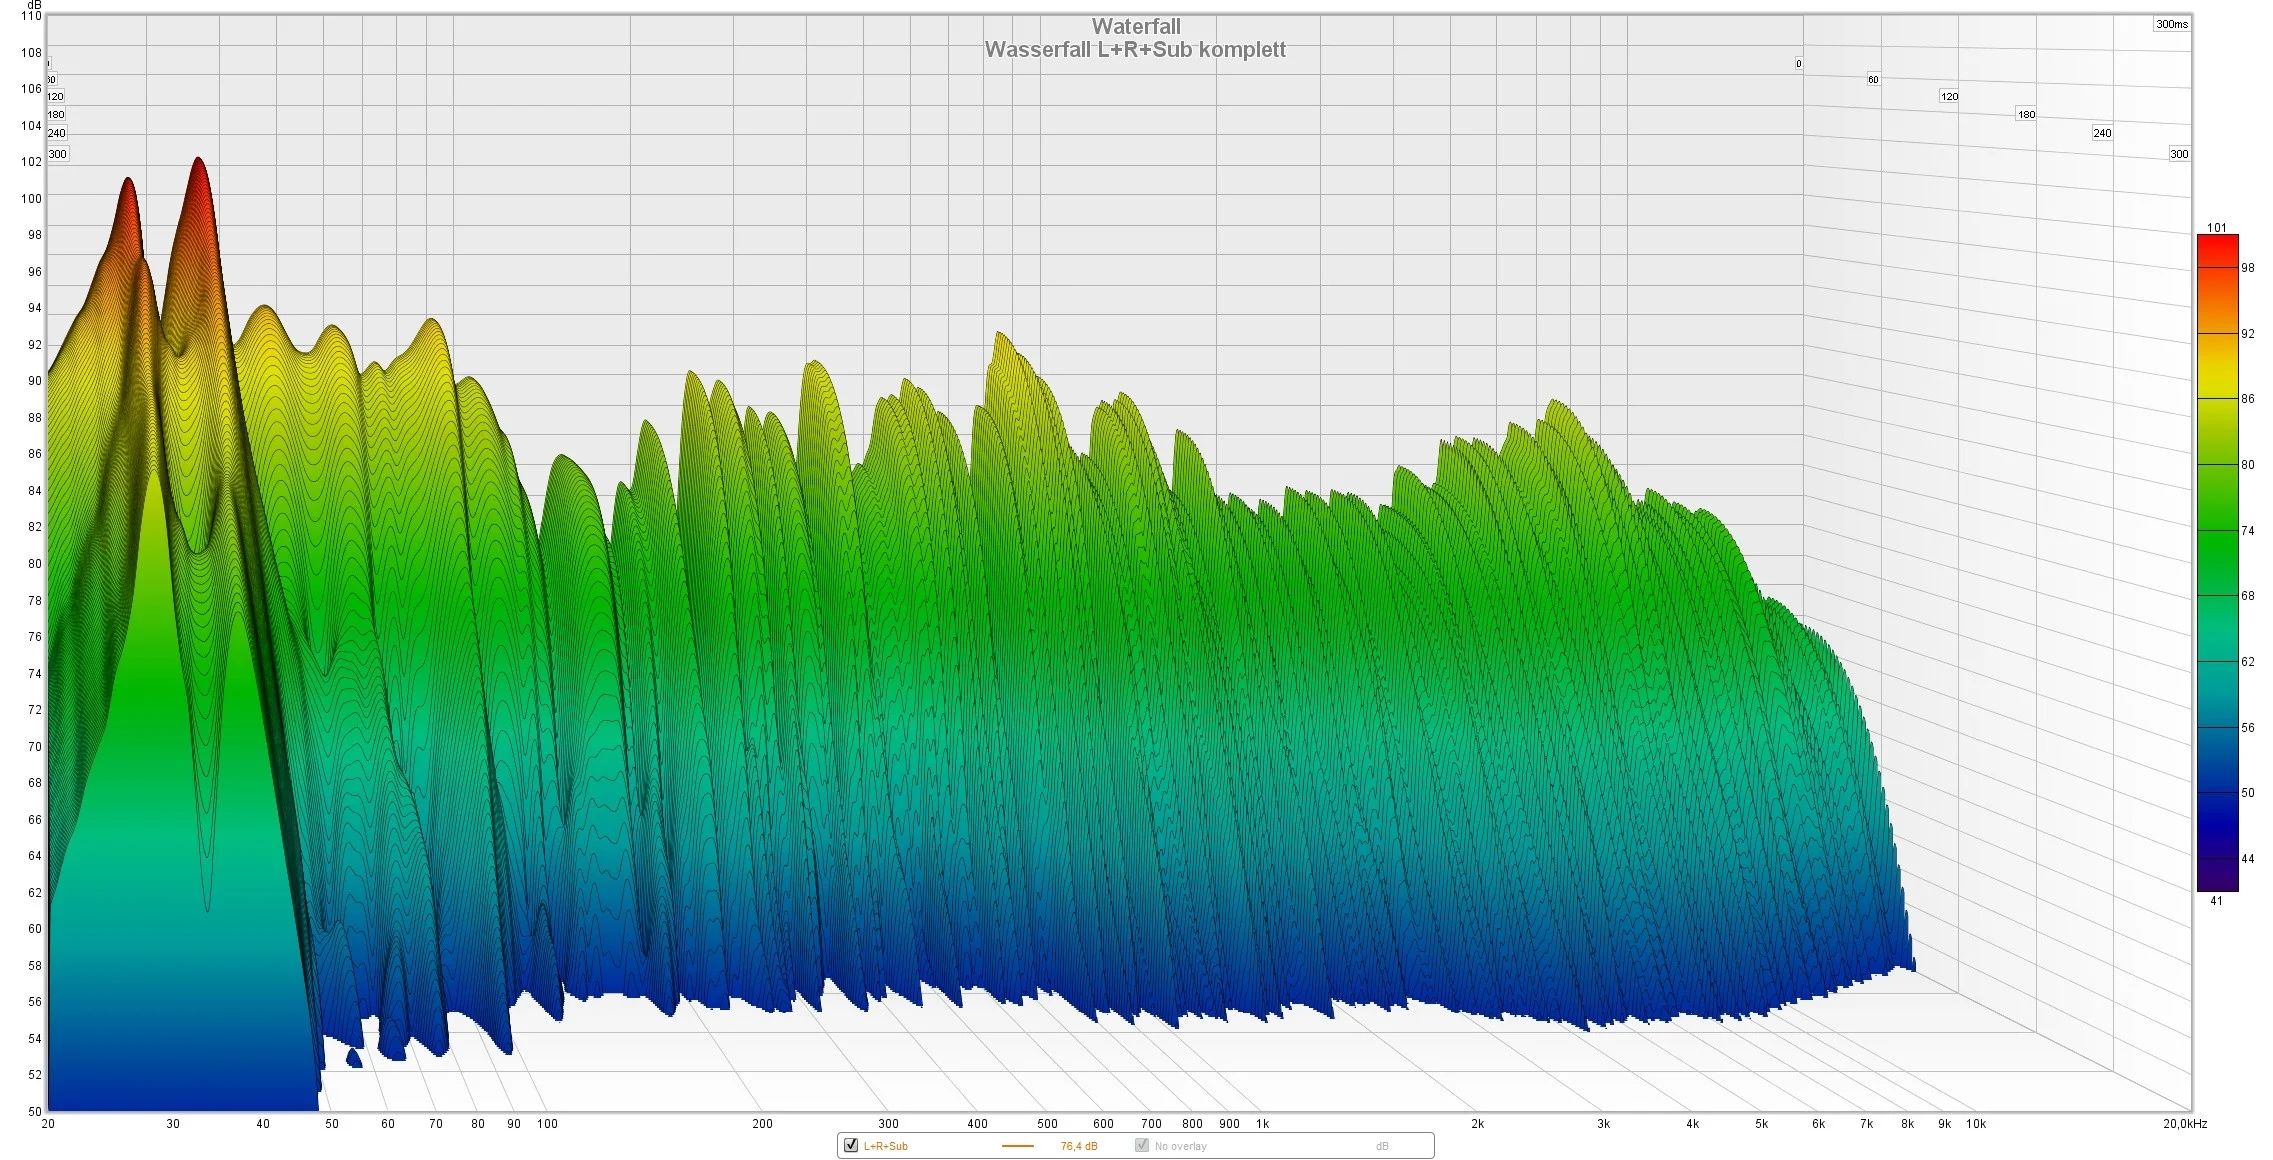Click the L+R+Sub legend label
The image size is (2273, 1160).
click(x=886, y=1146)
